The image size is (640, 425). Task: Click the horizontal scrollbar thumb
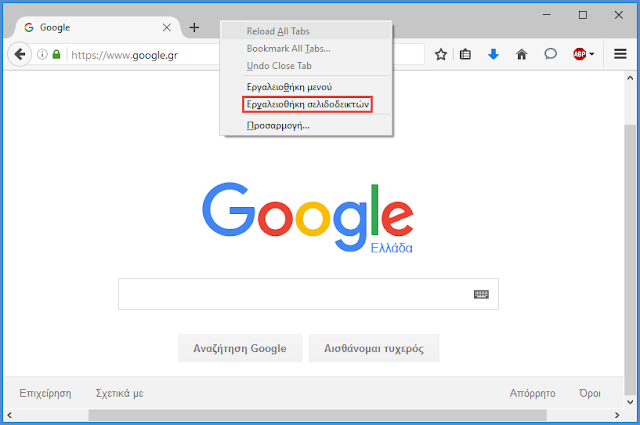[318, 415]
